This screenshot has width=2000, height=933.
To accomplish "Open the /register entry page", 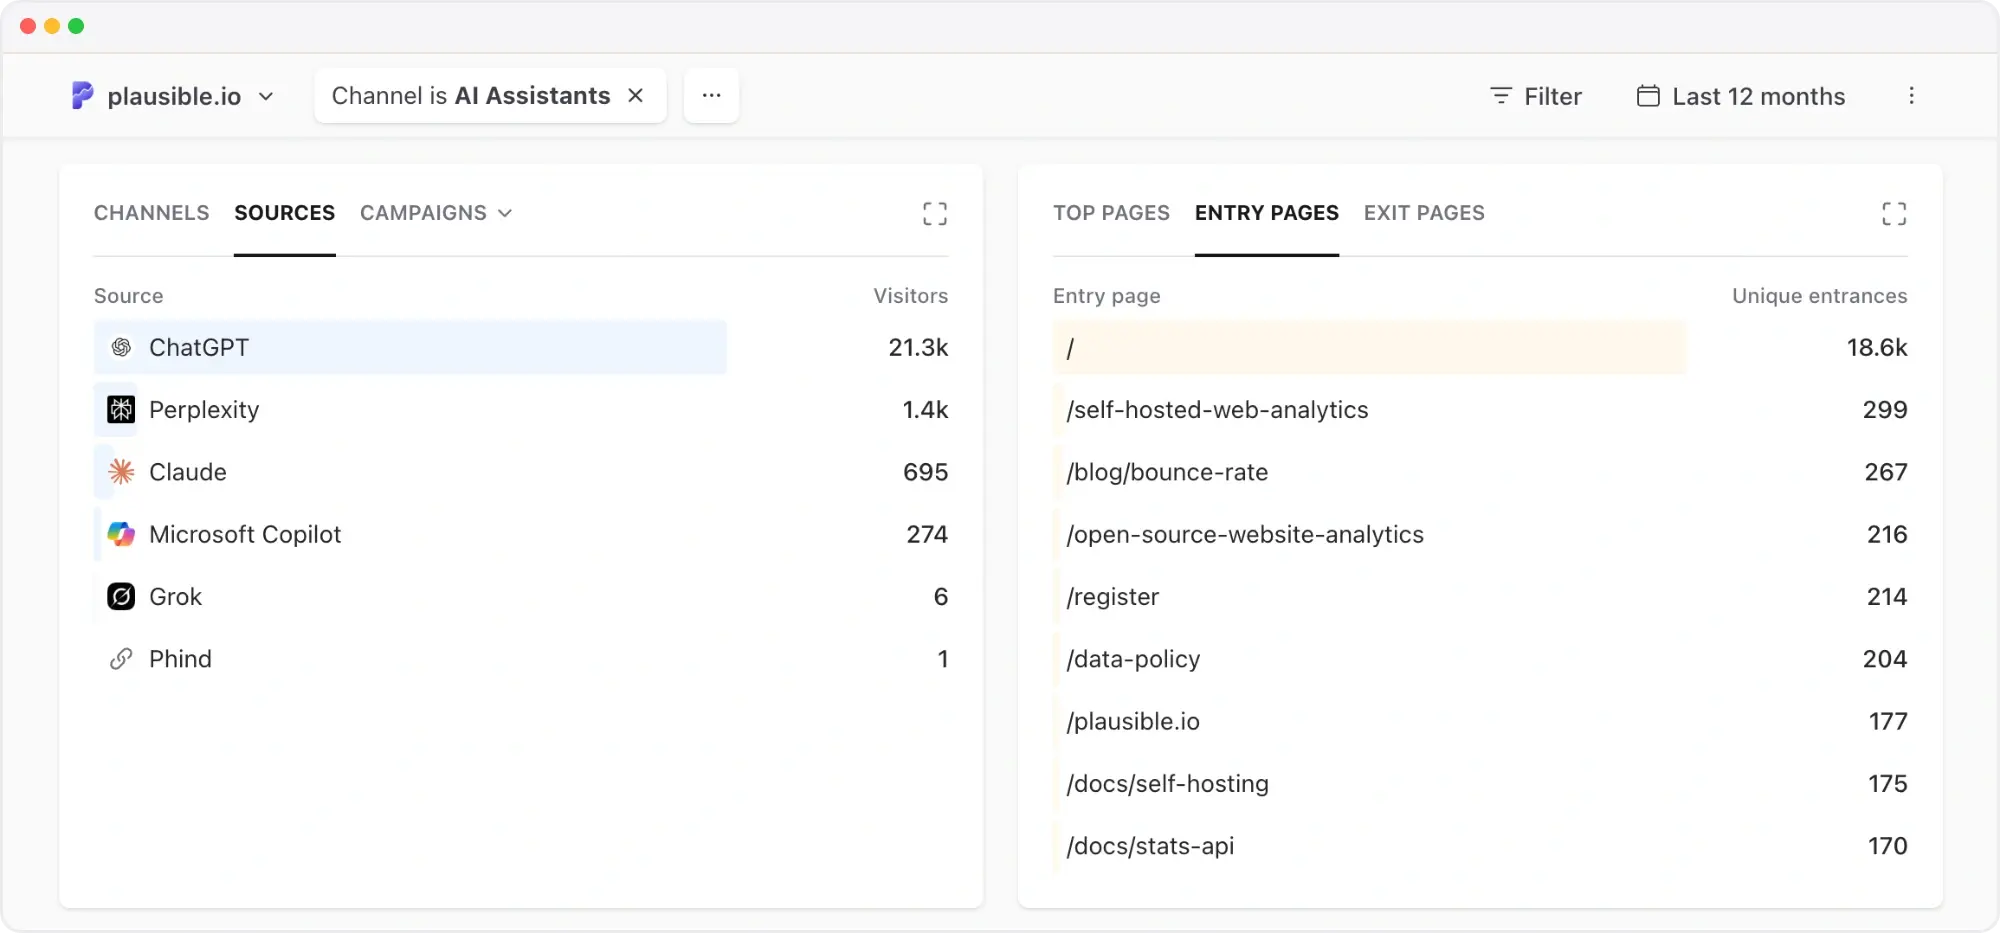I will pos(1112,596).
